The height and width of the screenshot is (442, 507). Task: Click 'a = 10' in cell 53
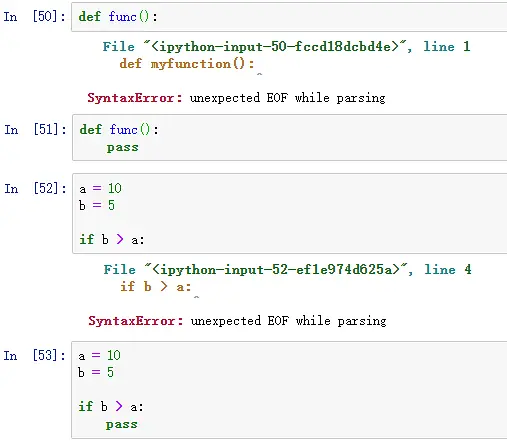(99, 355)
